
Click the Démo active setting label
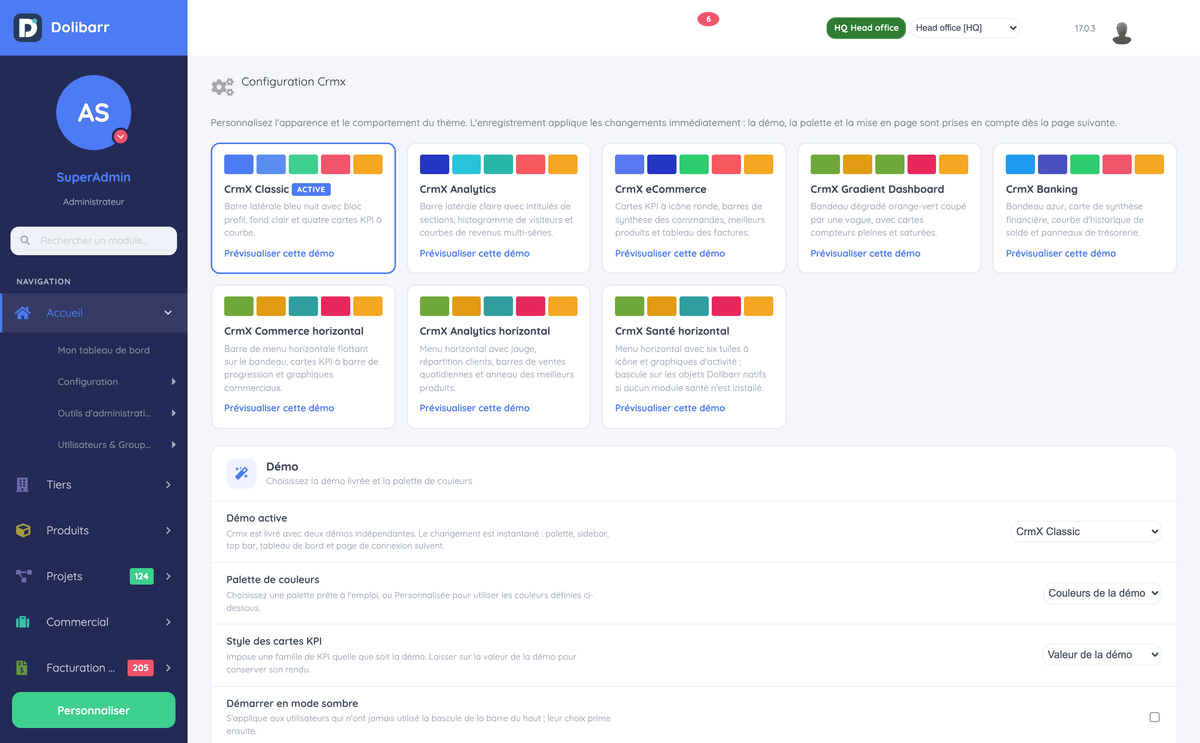click(257, 518)
